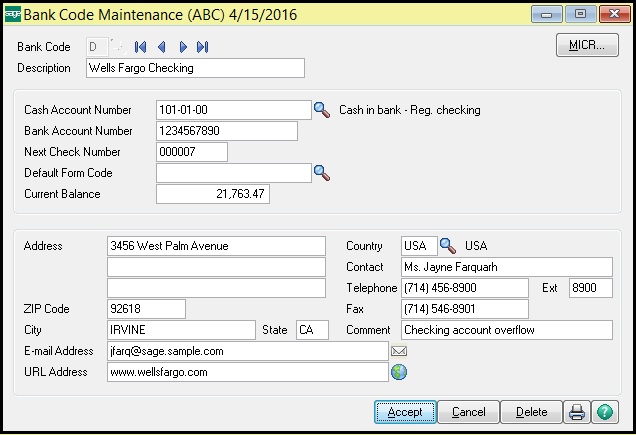636x435 pixels.
Task: Click the second Address line field
Action: pyautogui.click(x=216, y=267)
